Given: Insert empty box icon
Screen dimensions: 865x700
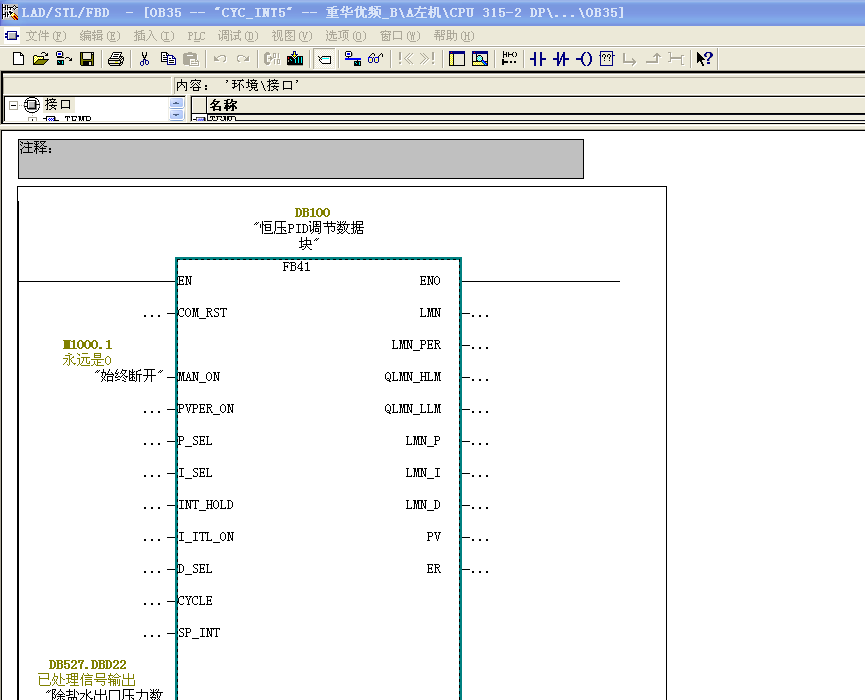Looking at the screenshot, I should 607,58.
